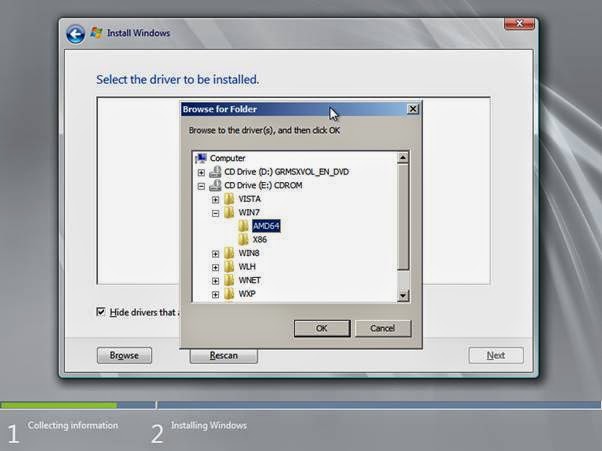602x451 pixels.
Task: Select the Computer icon in tree
Action: coord(201,158)
